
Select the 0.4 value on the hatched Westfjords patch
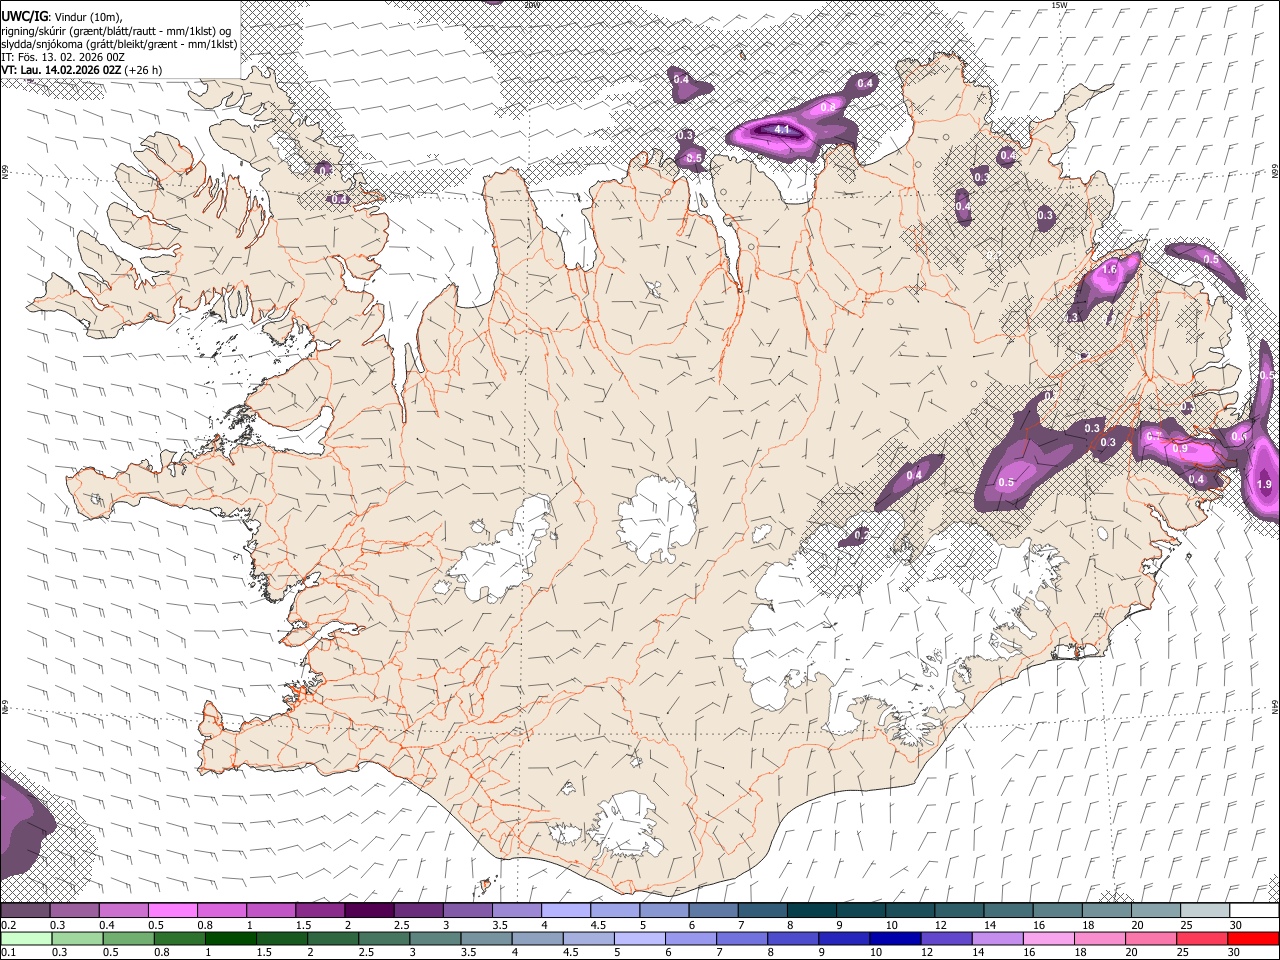point(340,199)
